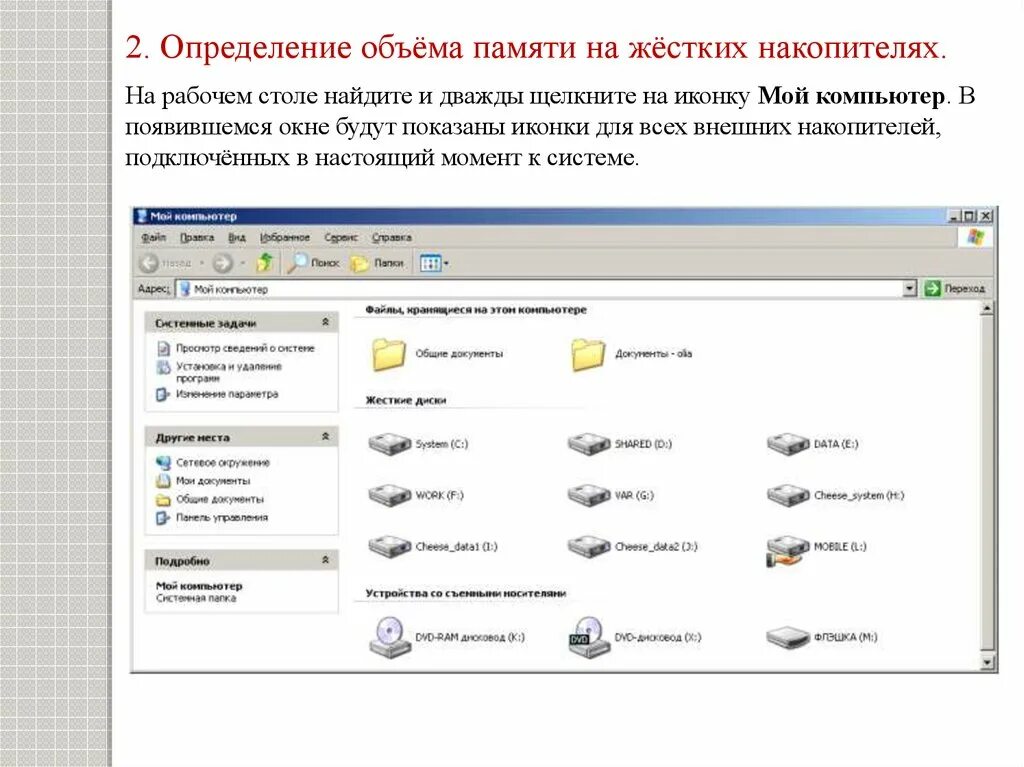Click the scrollbar down arrow
The image size is (1024, 767).
[987, 663]
